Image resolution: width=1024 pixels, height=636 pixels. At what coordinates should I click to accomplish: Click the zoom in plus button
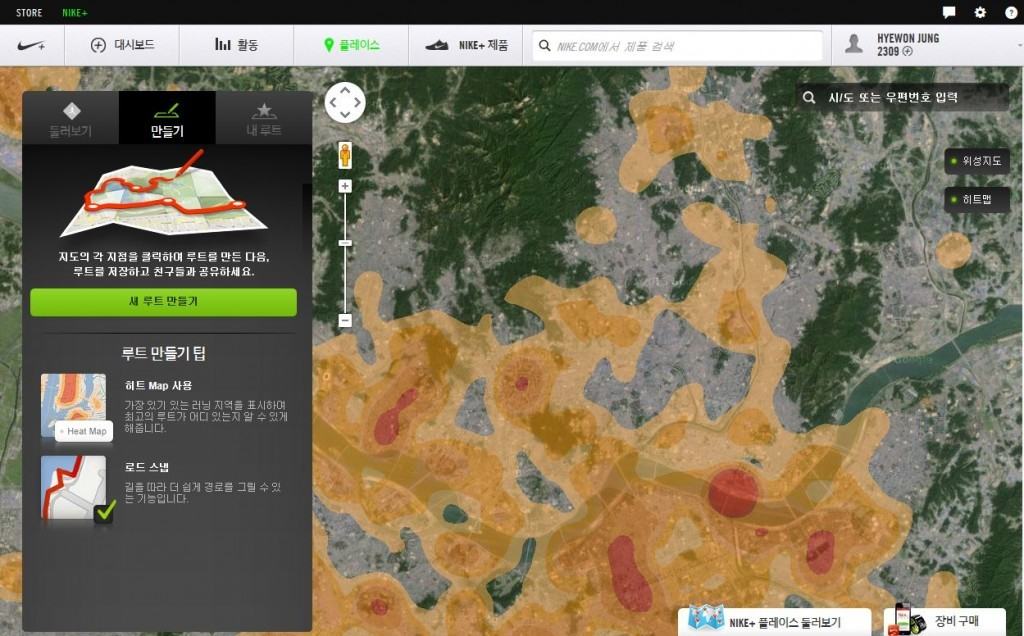pos(345,186)
